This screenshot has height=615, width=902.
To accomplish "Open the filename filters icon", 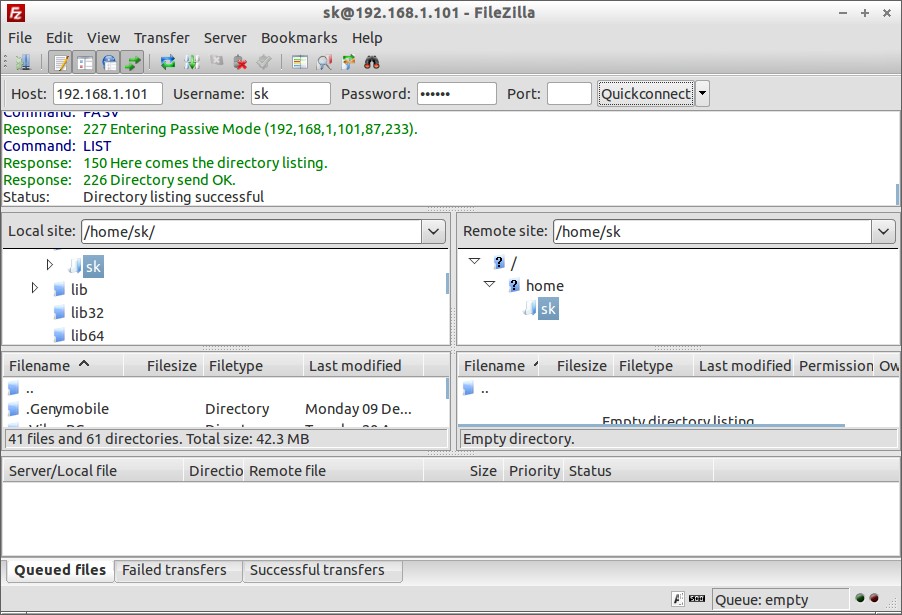I will 300,62.
